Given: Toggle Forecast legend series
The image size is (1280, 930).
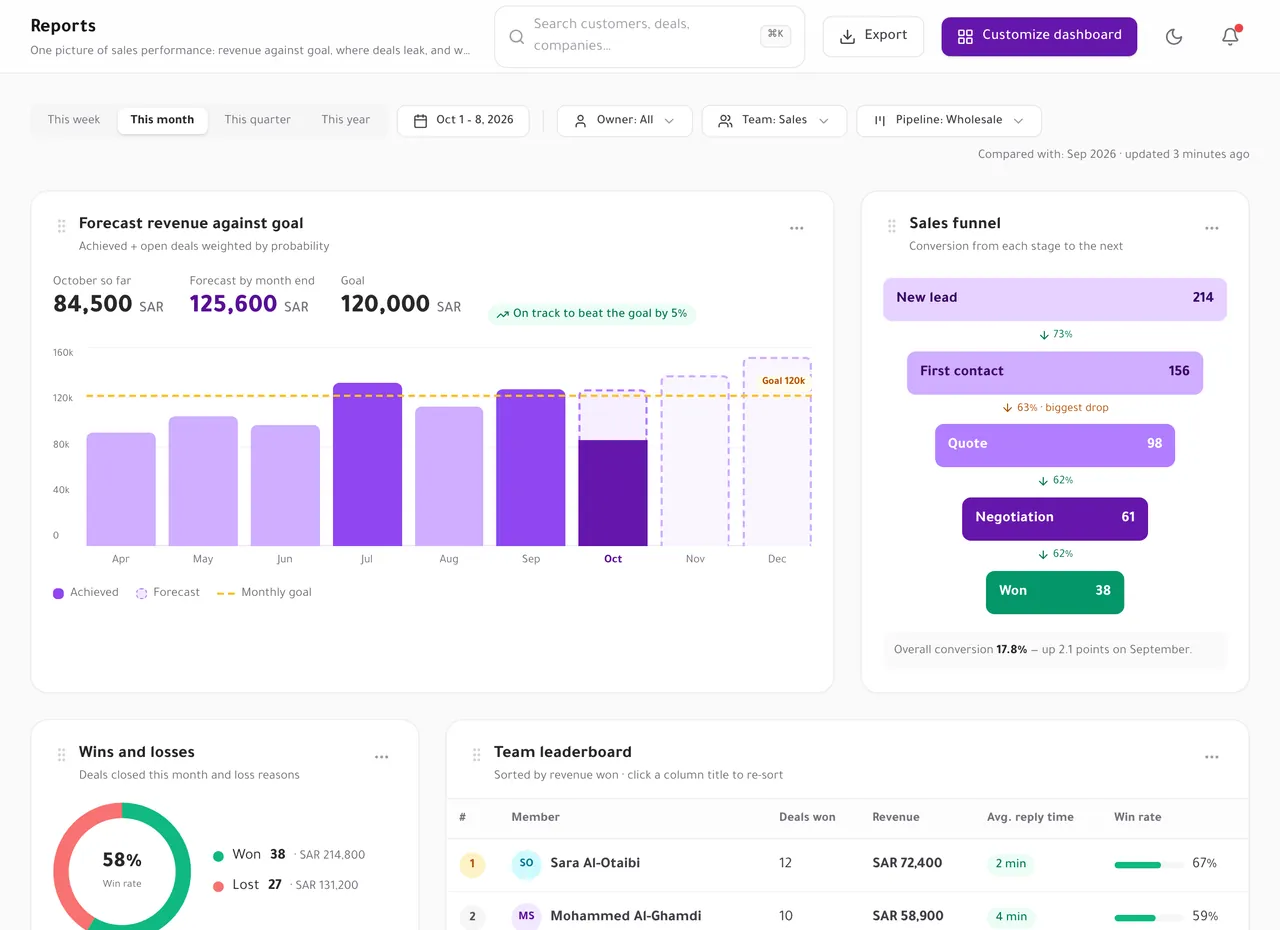Looking at the screenshot, I should coord(168,593).
